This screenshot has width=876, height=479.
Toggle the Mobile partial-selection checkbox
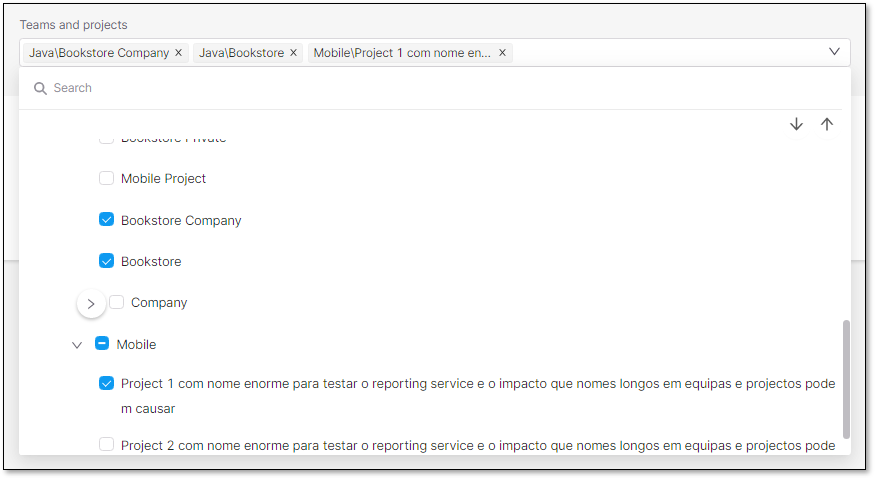point(102,344)
